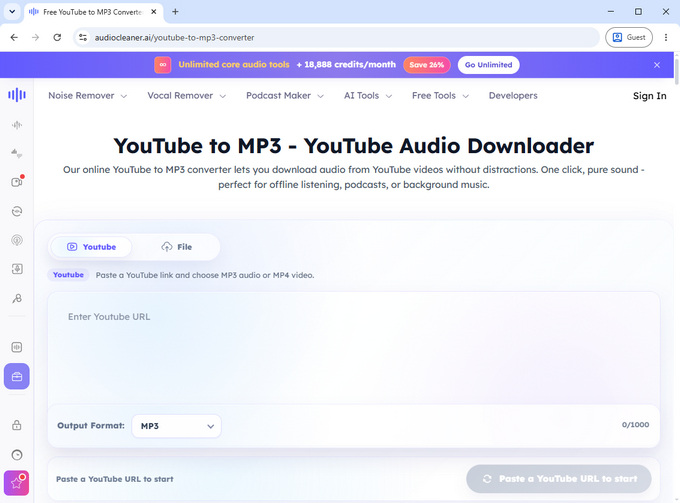Open the tab search dropdown arrow
This screenshot has height=503, width=680.
(12, 12)
